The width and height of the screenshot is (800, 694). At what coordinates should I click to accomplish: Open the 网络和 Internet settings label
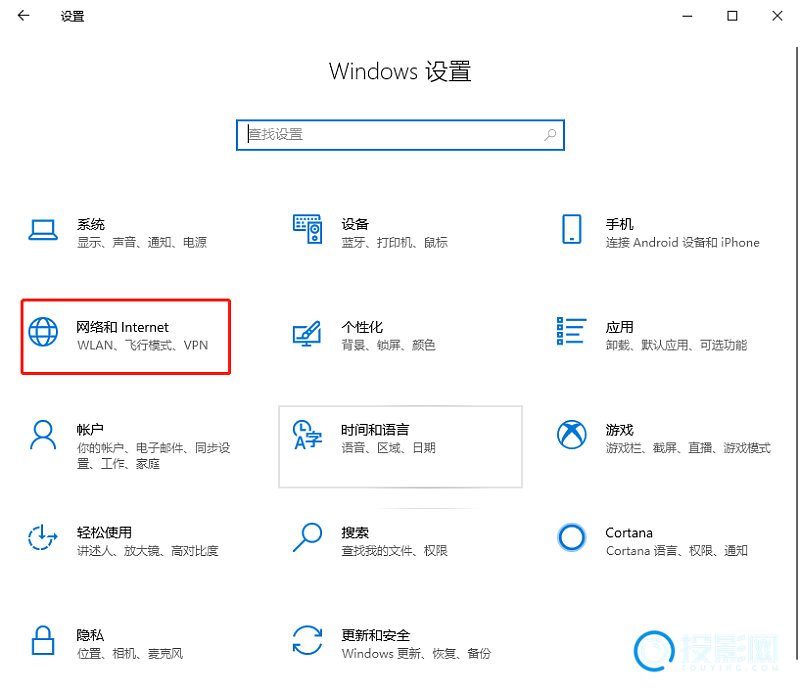(x=123, y=327)
